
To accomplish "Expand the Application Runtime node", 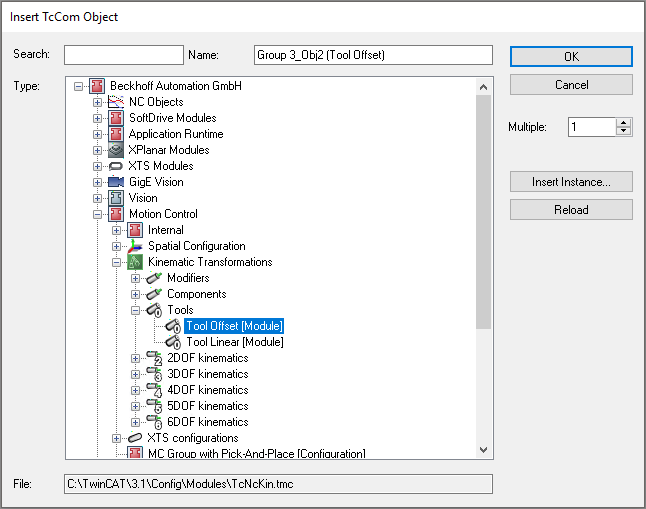I will tap(97, 134).
